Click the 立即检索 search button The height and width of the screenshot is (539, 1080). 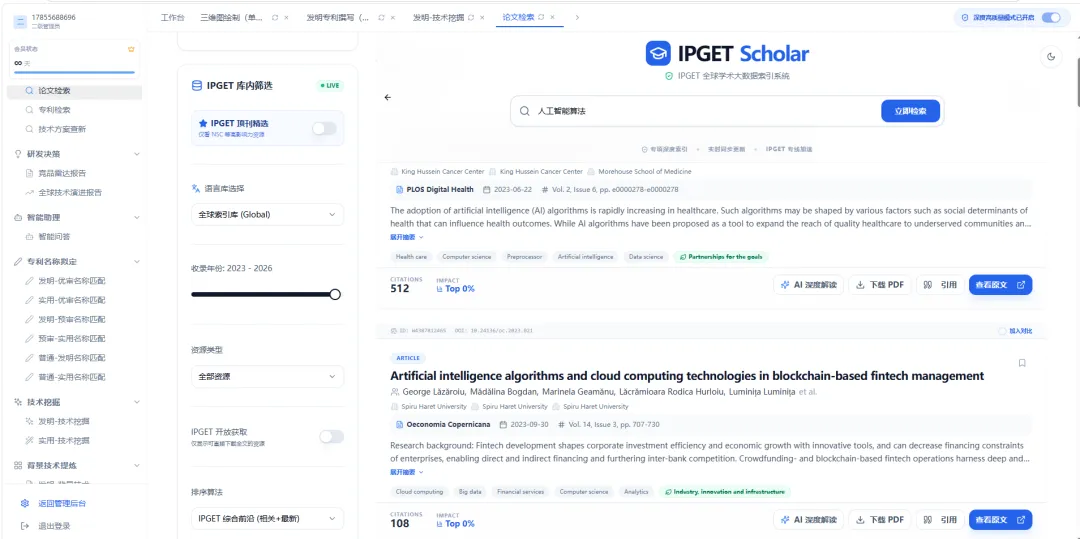tap(910, 111)
